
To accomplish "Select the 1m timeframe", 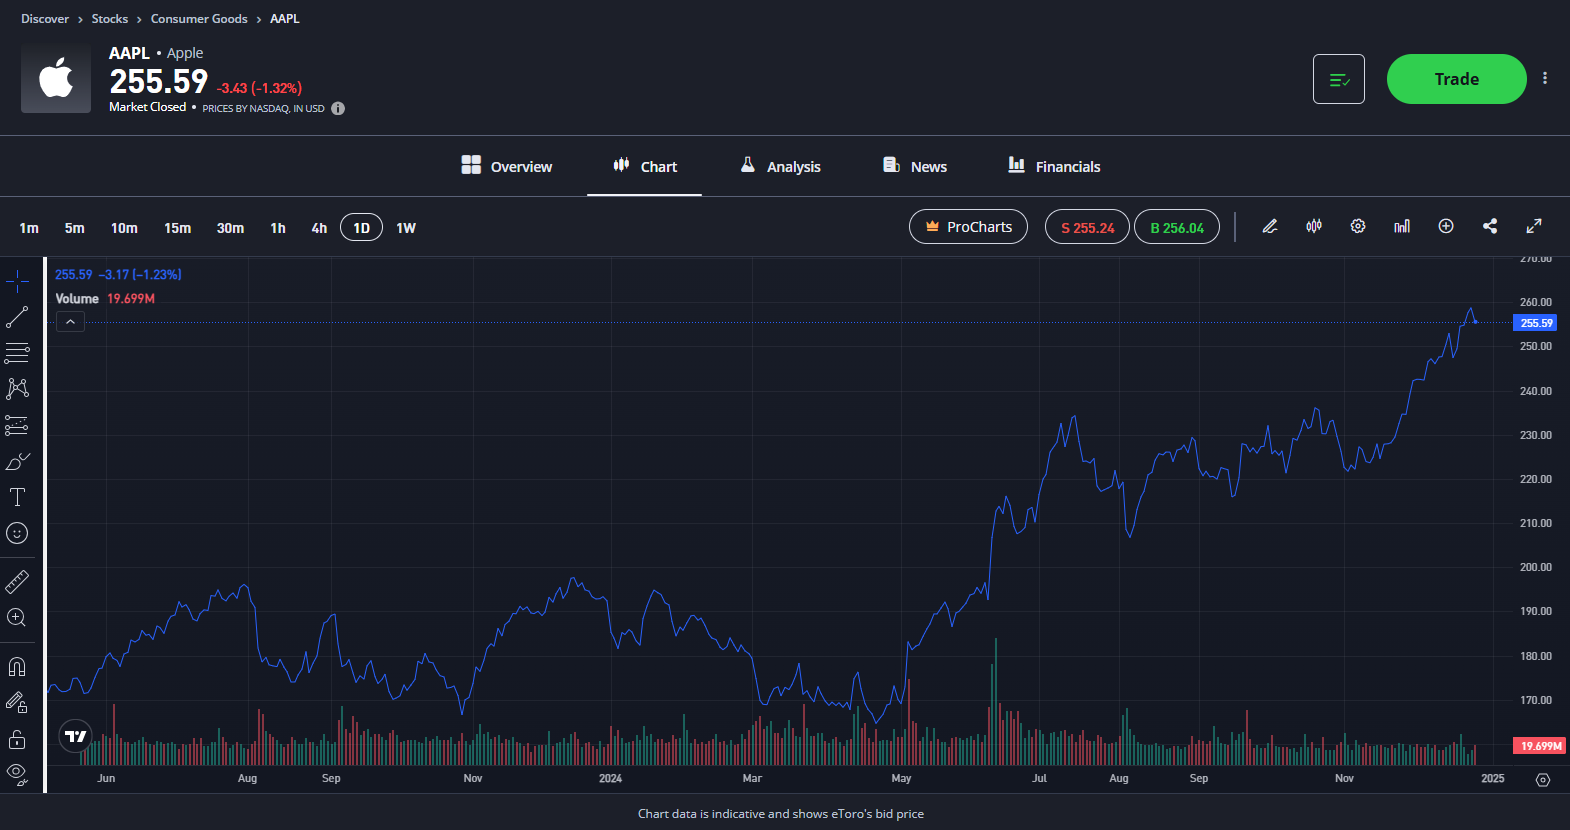I will coord(29,228).
